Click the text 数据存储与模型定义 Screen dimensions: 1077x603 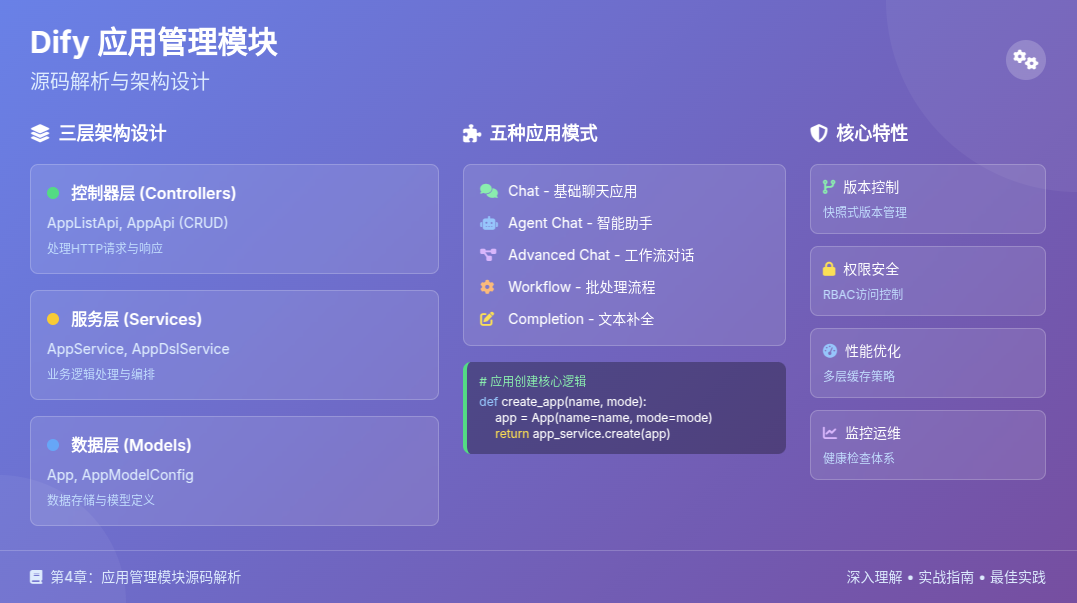(101, 500)
